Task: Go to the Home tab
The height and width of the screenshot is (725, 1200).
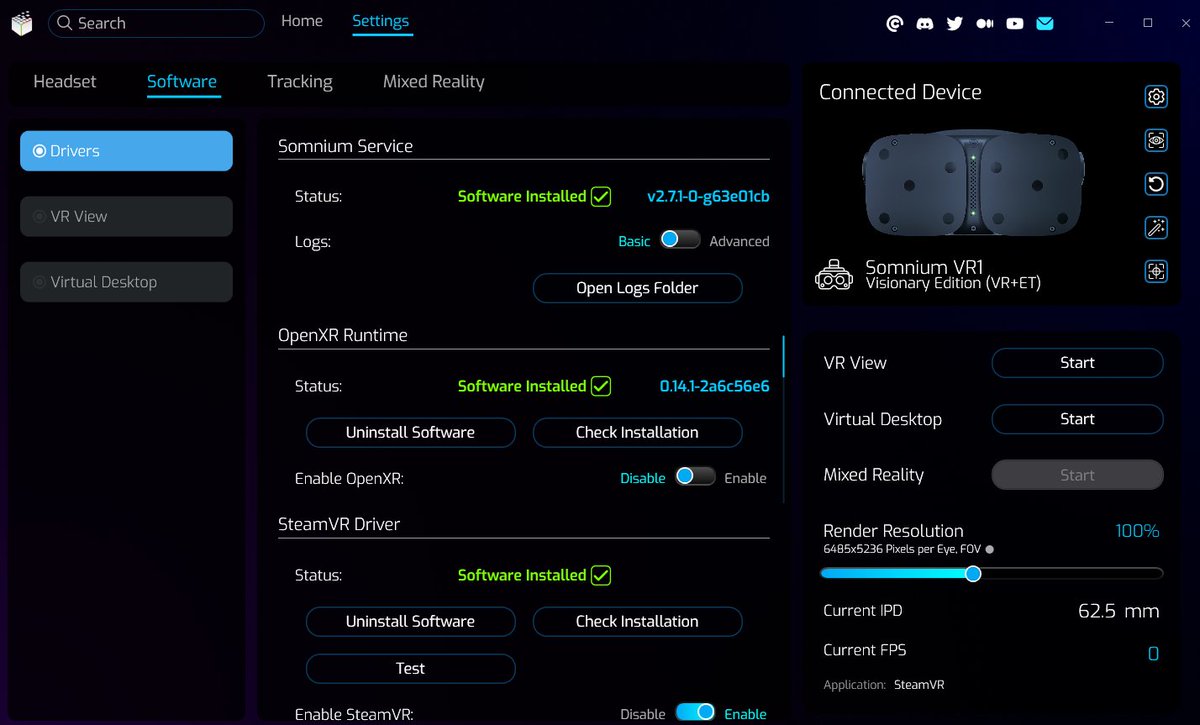Action: point(302,21)
